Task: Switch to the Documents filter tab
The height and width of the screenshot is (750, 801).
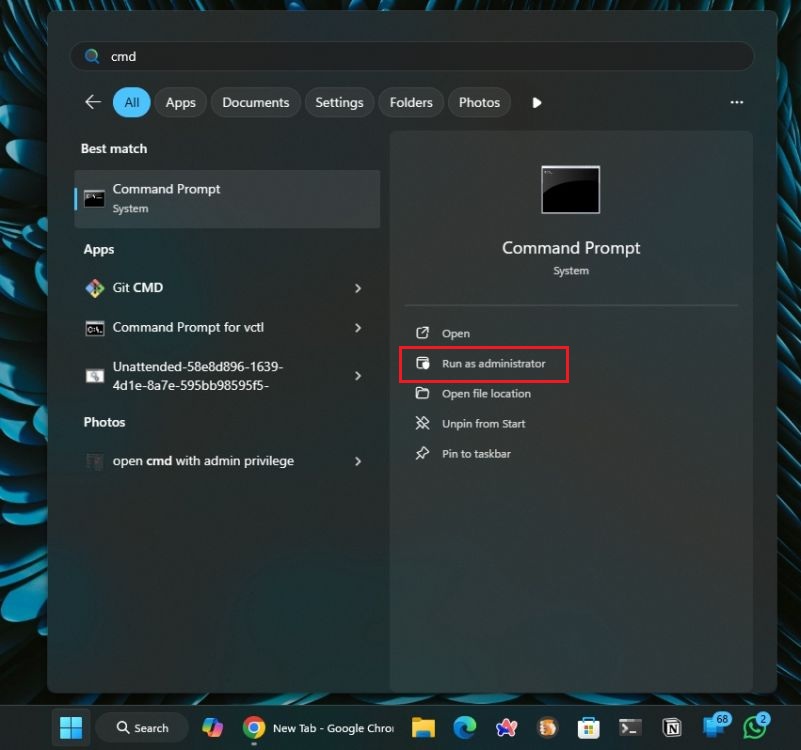Action: (x=255, y=102)
